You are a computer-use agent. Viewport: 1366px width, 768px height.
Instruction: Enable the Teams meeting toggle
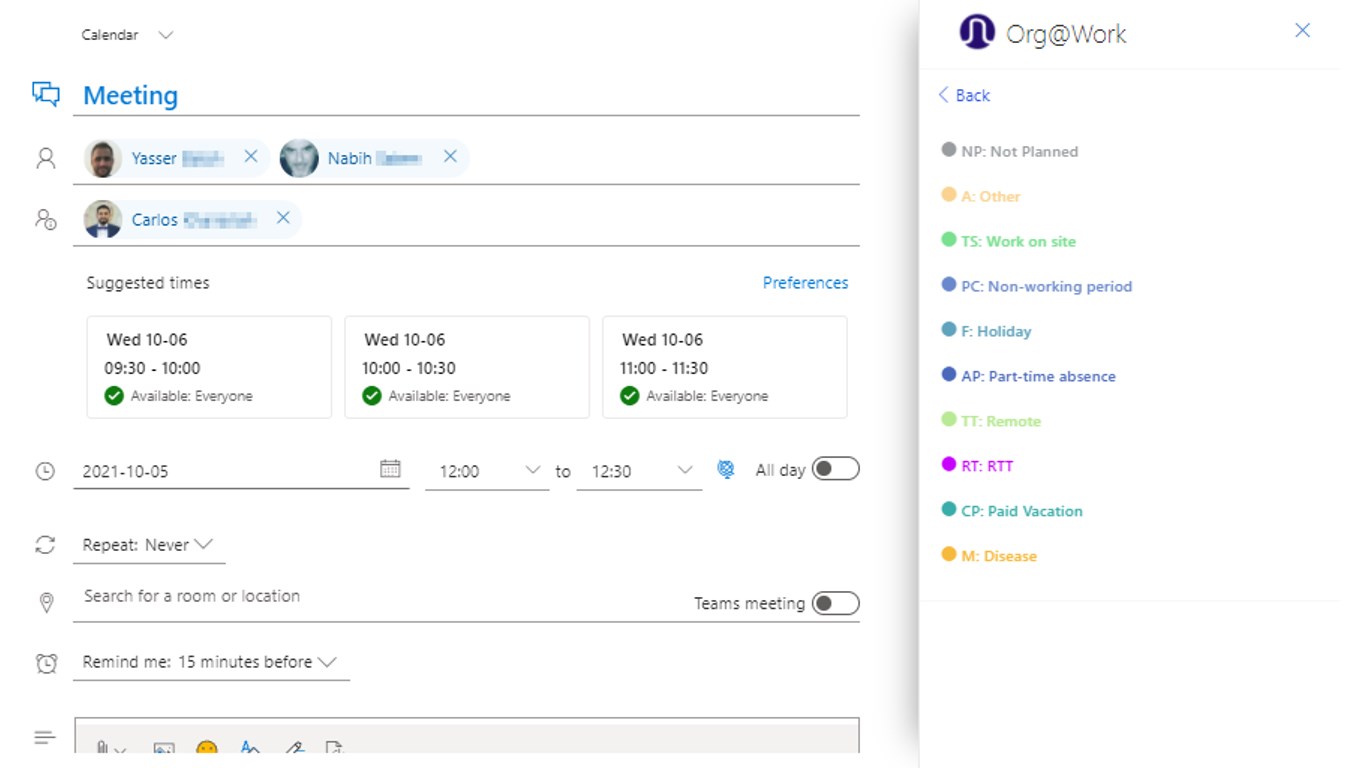835,603
